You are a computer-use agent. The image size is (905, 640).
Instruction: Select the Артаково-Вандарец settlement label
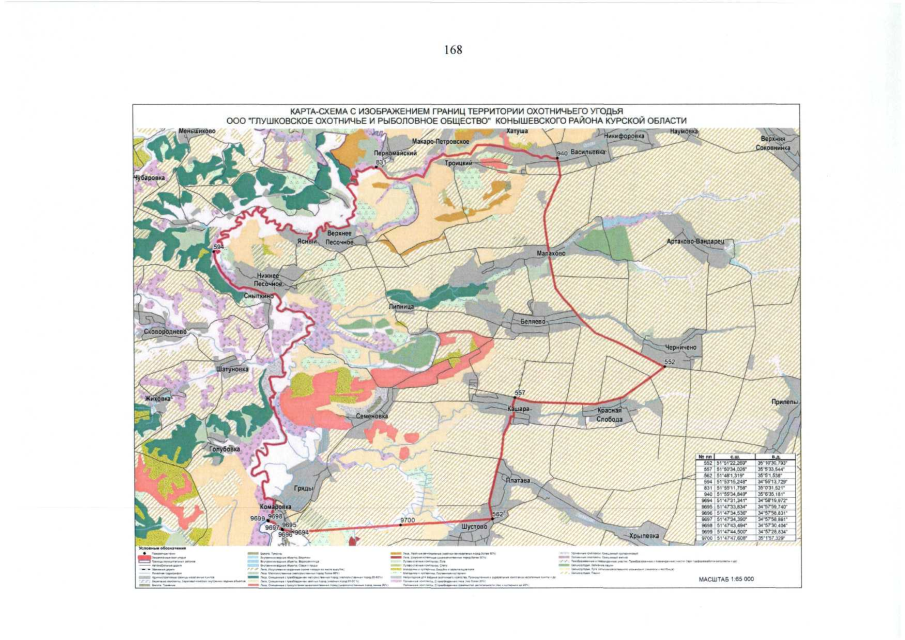[x=695, y=241]
